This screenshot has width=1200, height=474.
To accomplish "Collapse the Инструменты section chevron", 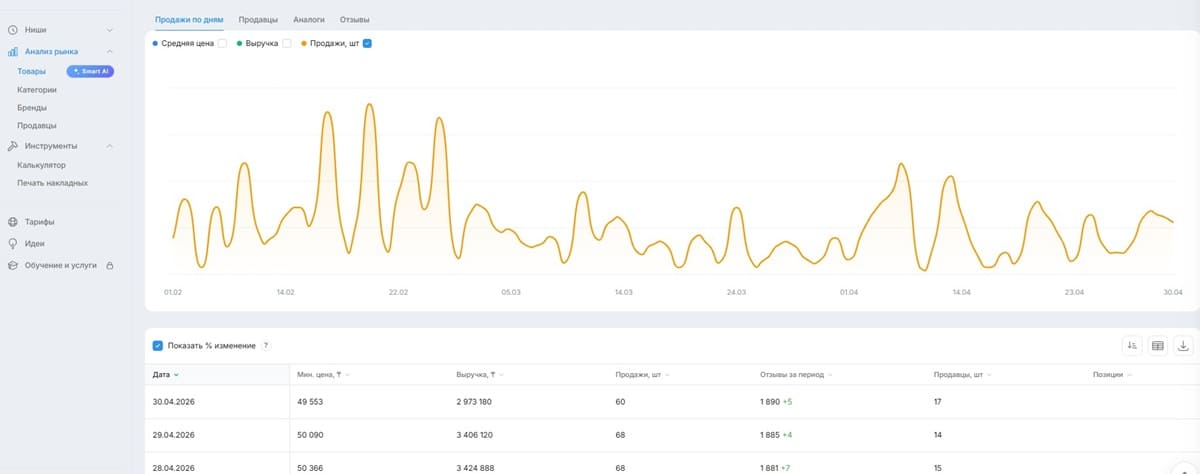I will click(x=110, y=146).
